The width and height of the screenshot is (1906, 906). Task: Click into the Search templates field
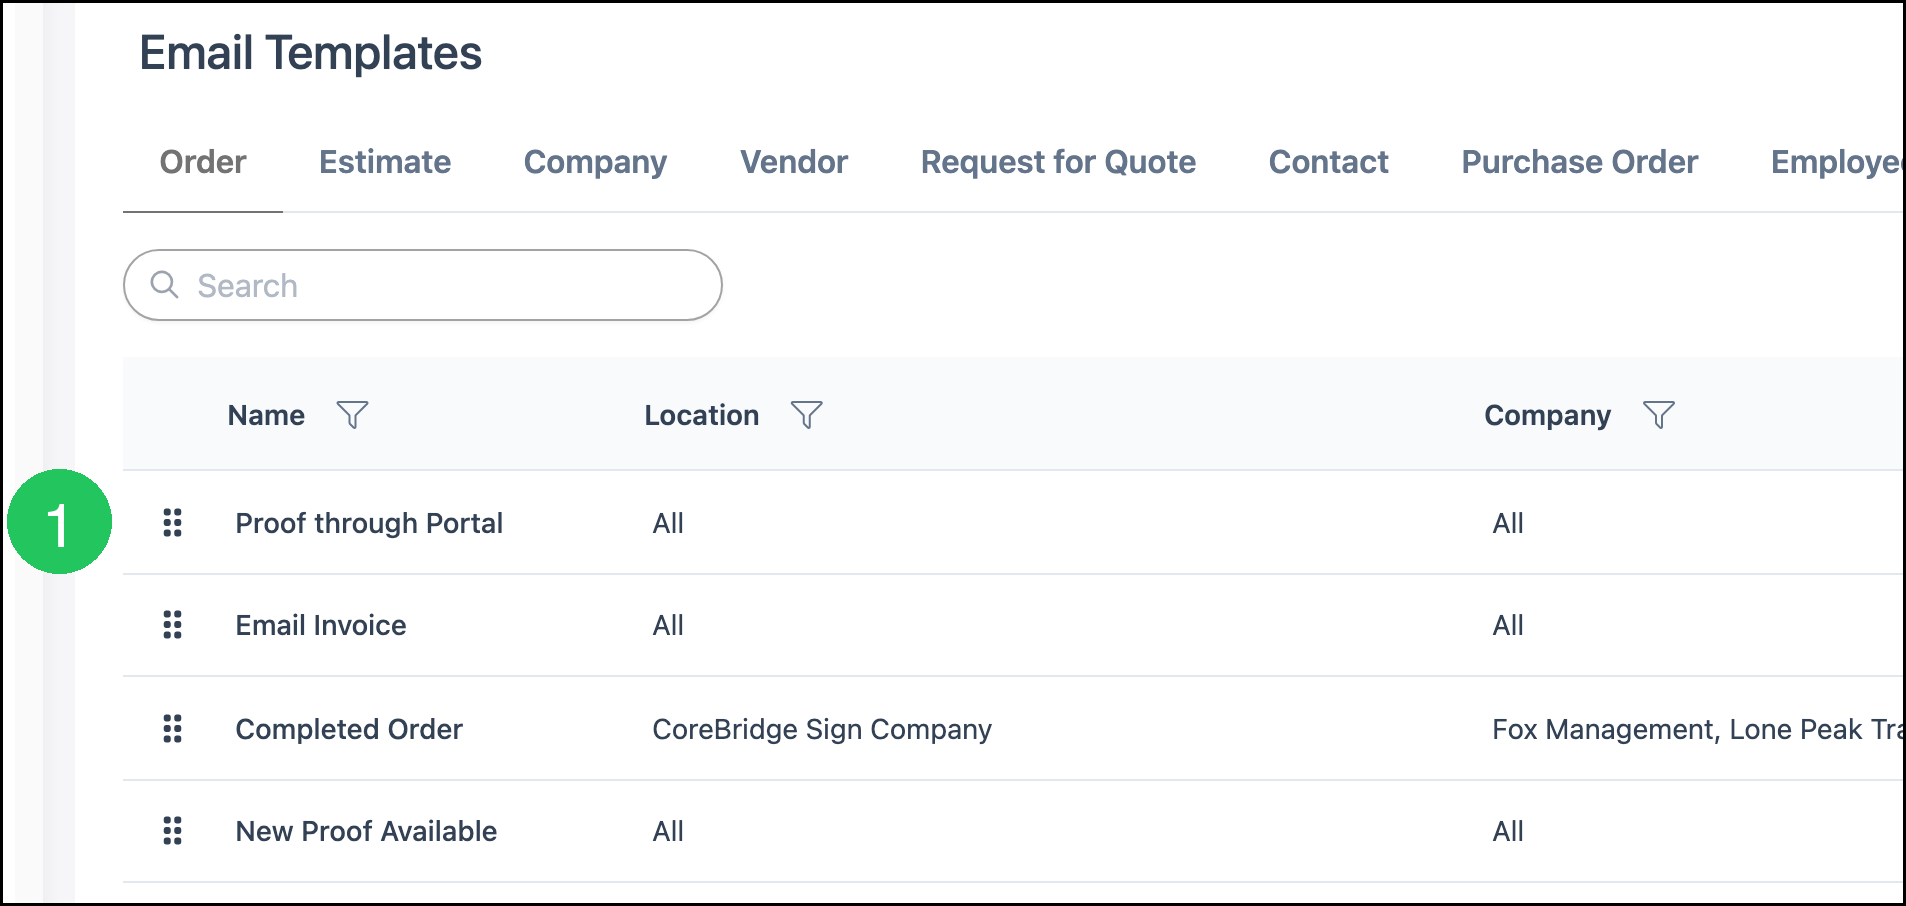click(423, 285)
